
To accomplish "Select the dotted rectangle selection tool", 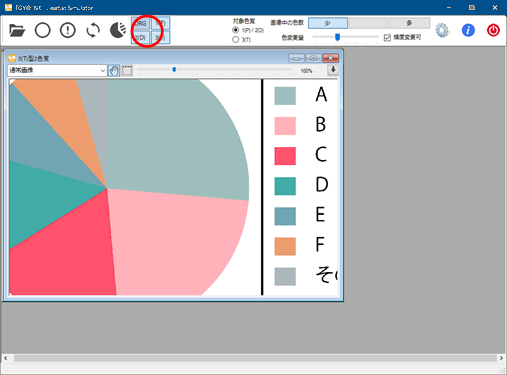I will (127, 71).
